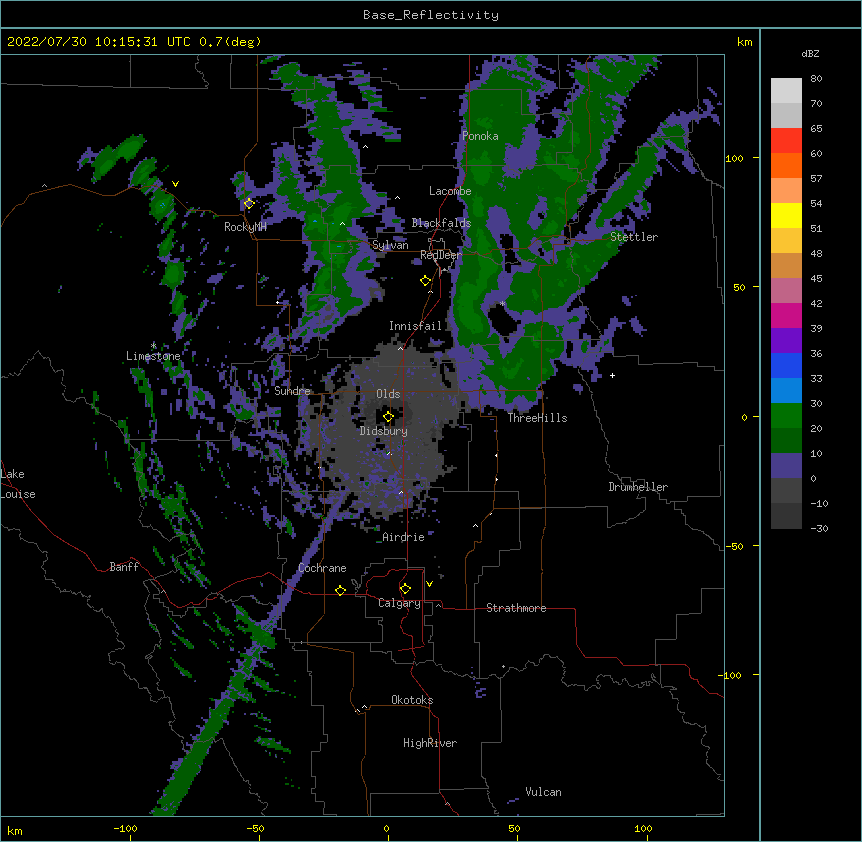Click the 65 value on dBZ legend
The image size is (862, 842).
click(816, 129)
